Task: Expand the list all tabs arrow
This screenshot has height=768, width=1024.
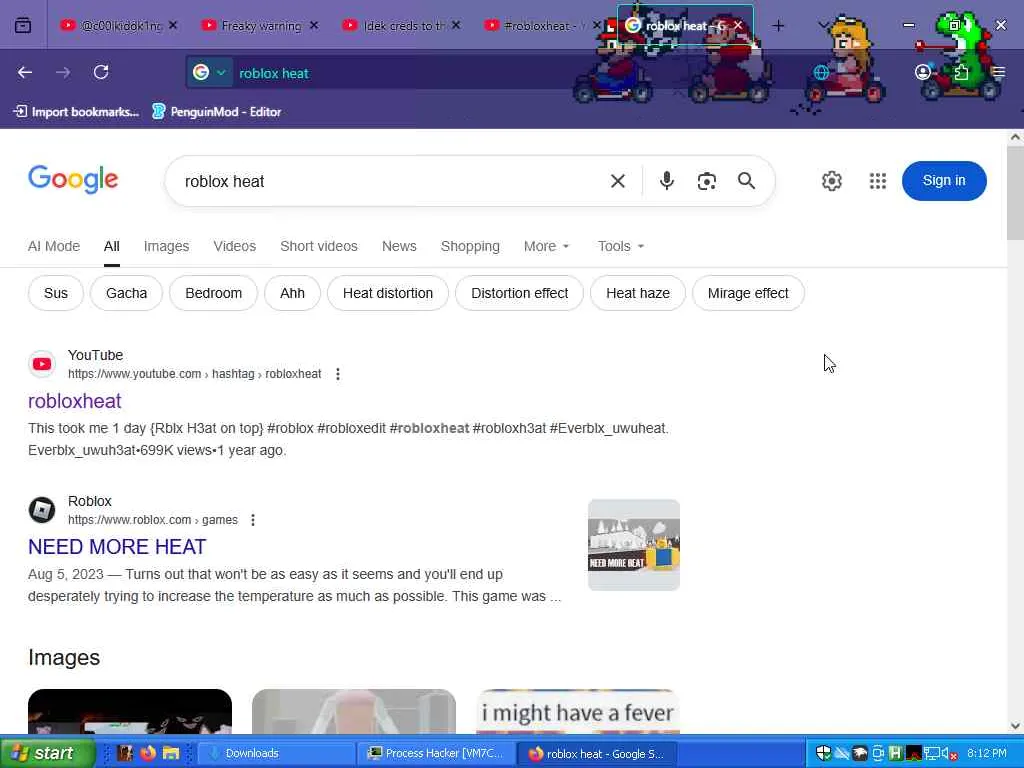Action: click(x=823, y=25)
